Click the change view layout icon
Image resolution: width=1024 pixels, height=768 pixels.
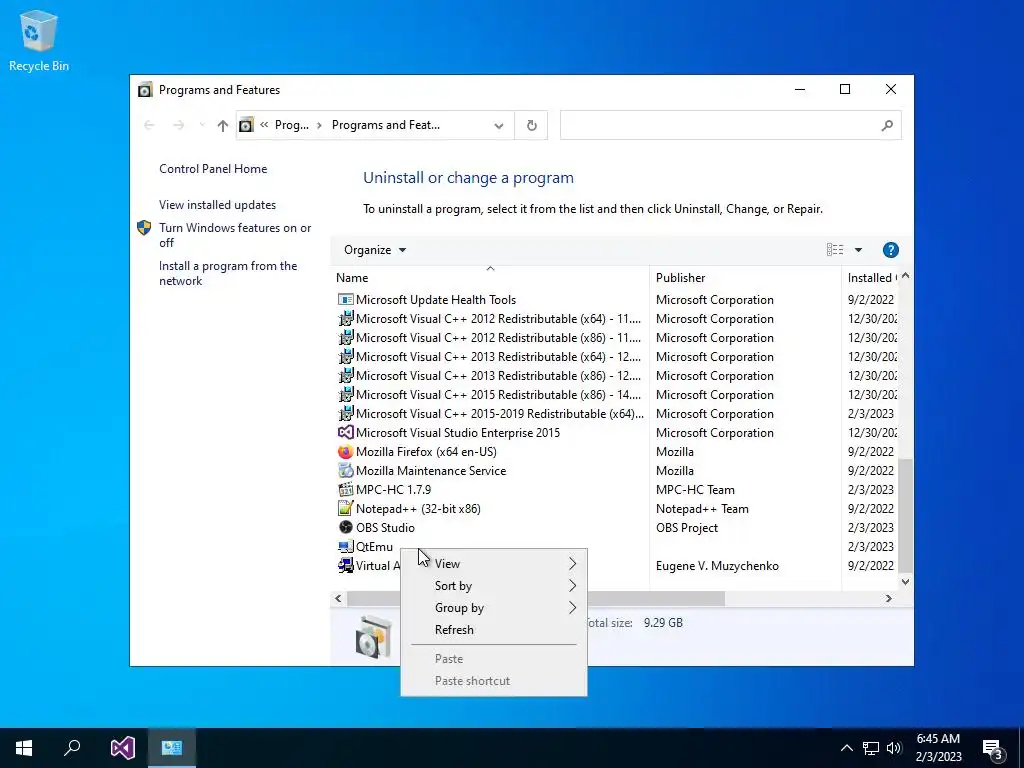click(835, 250)
